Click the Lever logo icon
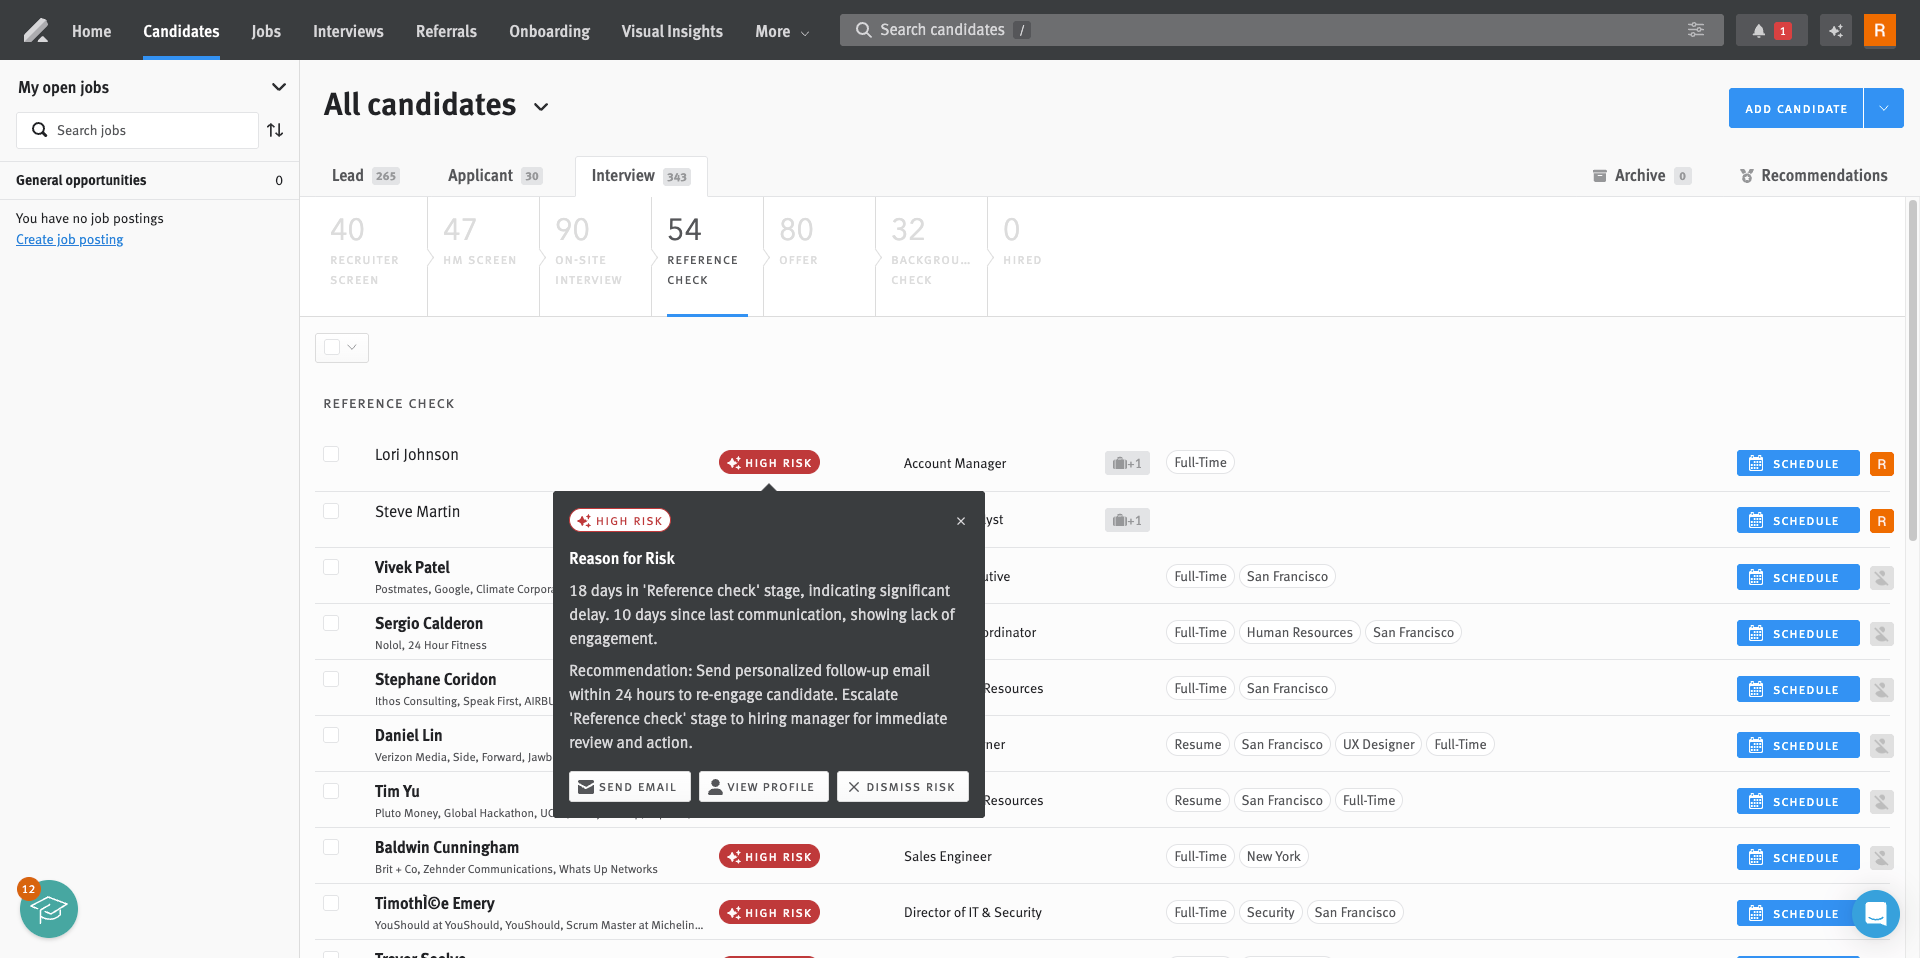Image resolution: width=1920 pixels, height=958 pixels. point(36,31)
